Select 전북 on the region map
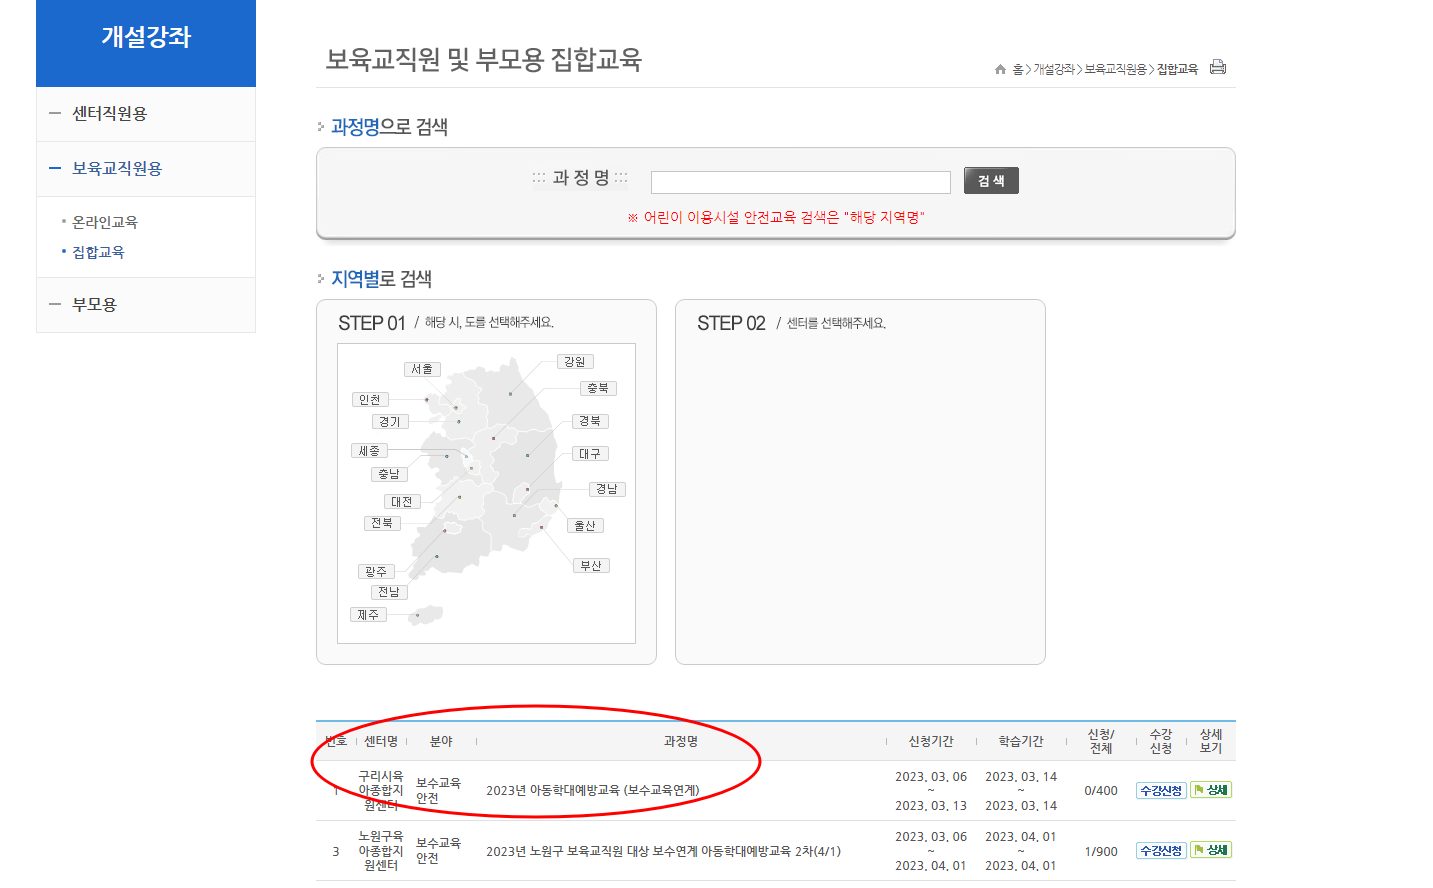Screen dimensions: 1433x888 point(382,523)
